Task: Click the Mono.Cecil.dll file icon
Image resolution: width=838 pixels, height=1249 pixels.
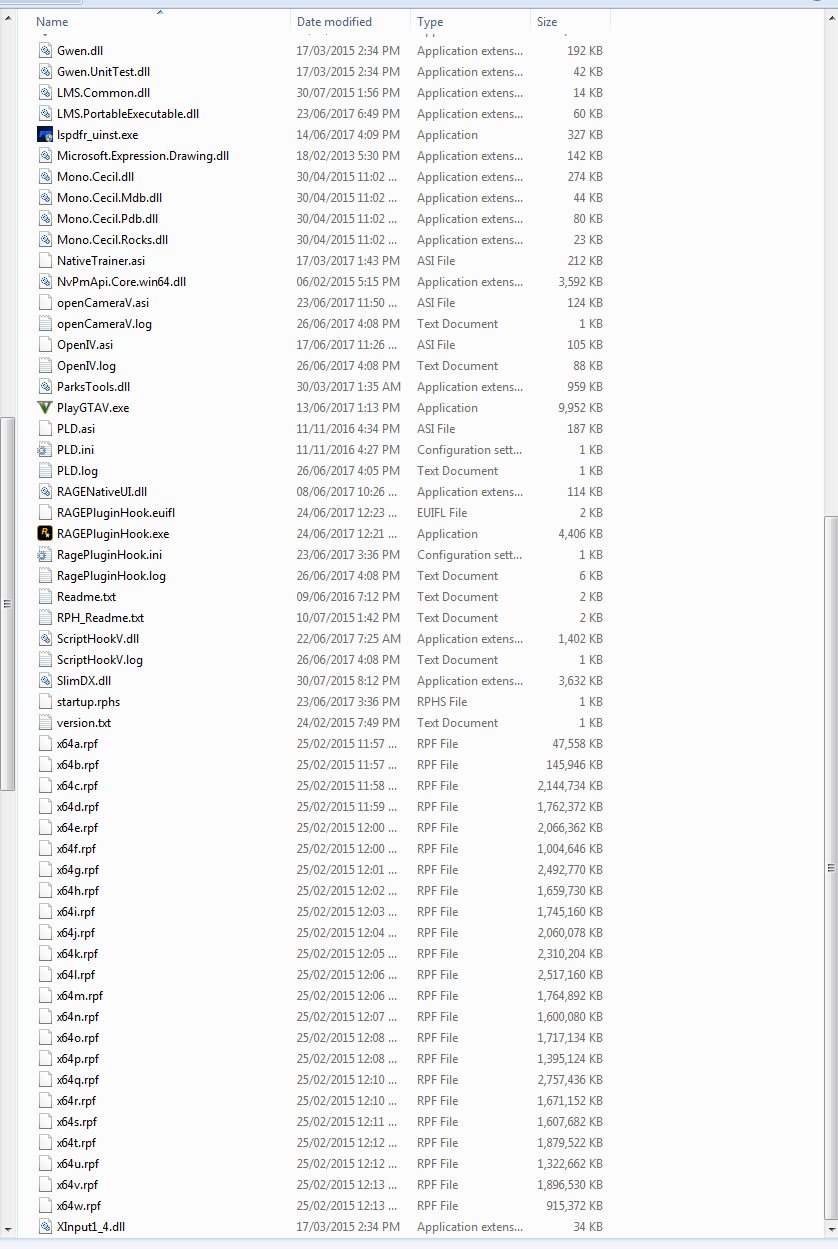Action: (44, 176)
